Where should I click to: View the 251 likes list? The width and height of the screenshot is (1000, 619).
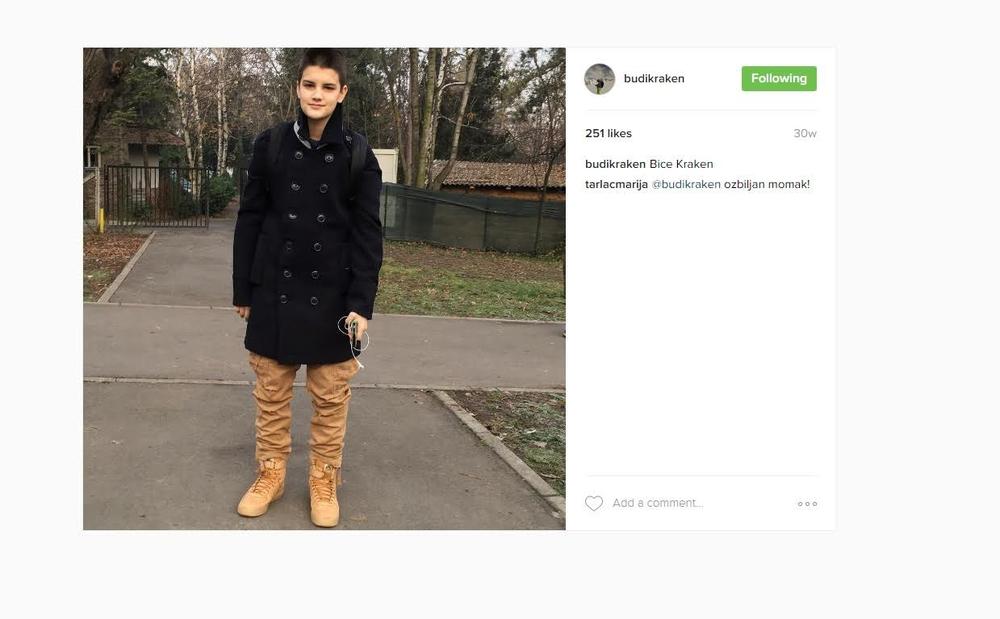608,133
